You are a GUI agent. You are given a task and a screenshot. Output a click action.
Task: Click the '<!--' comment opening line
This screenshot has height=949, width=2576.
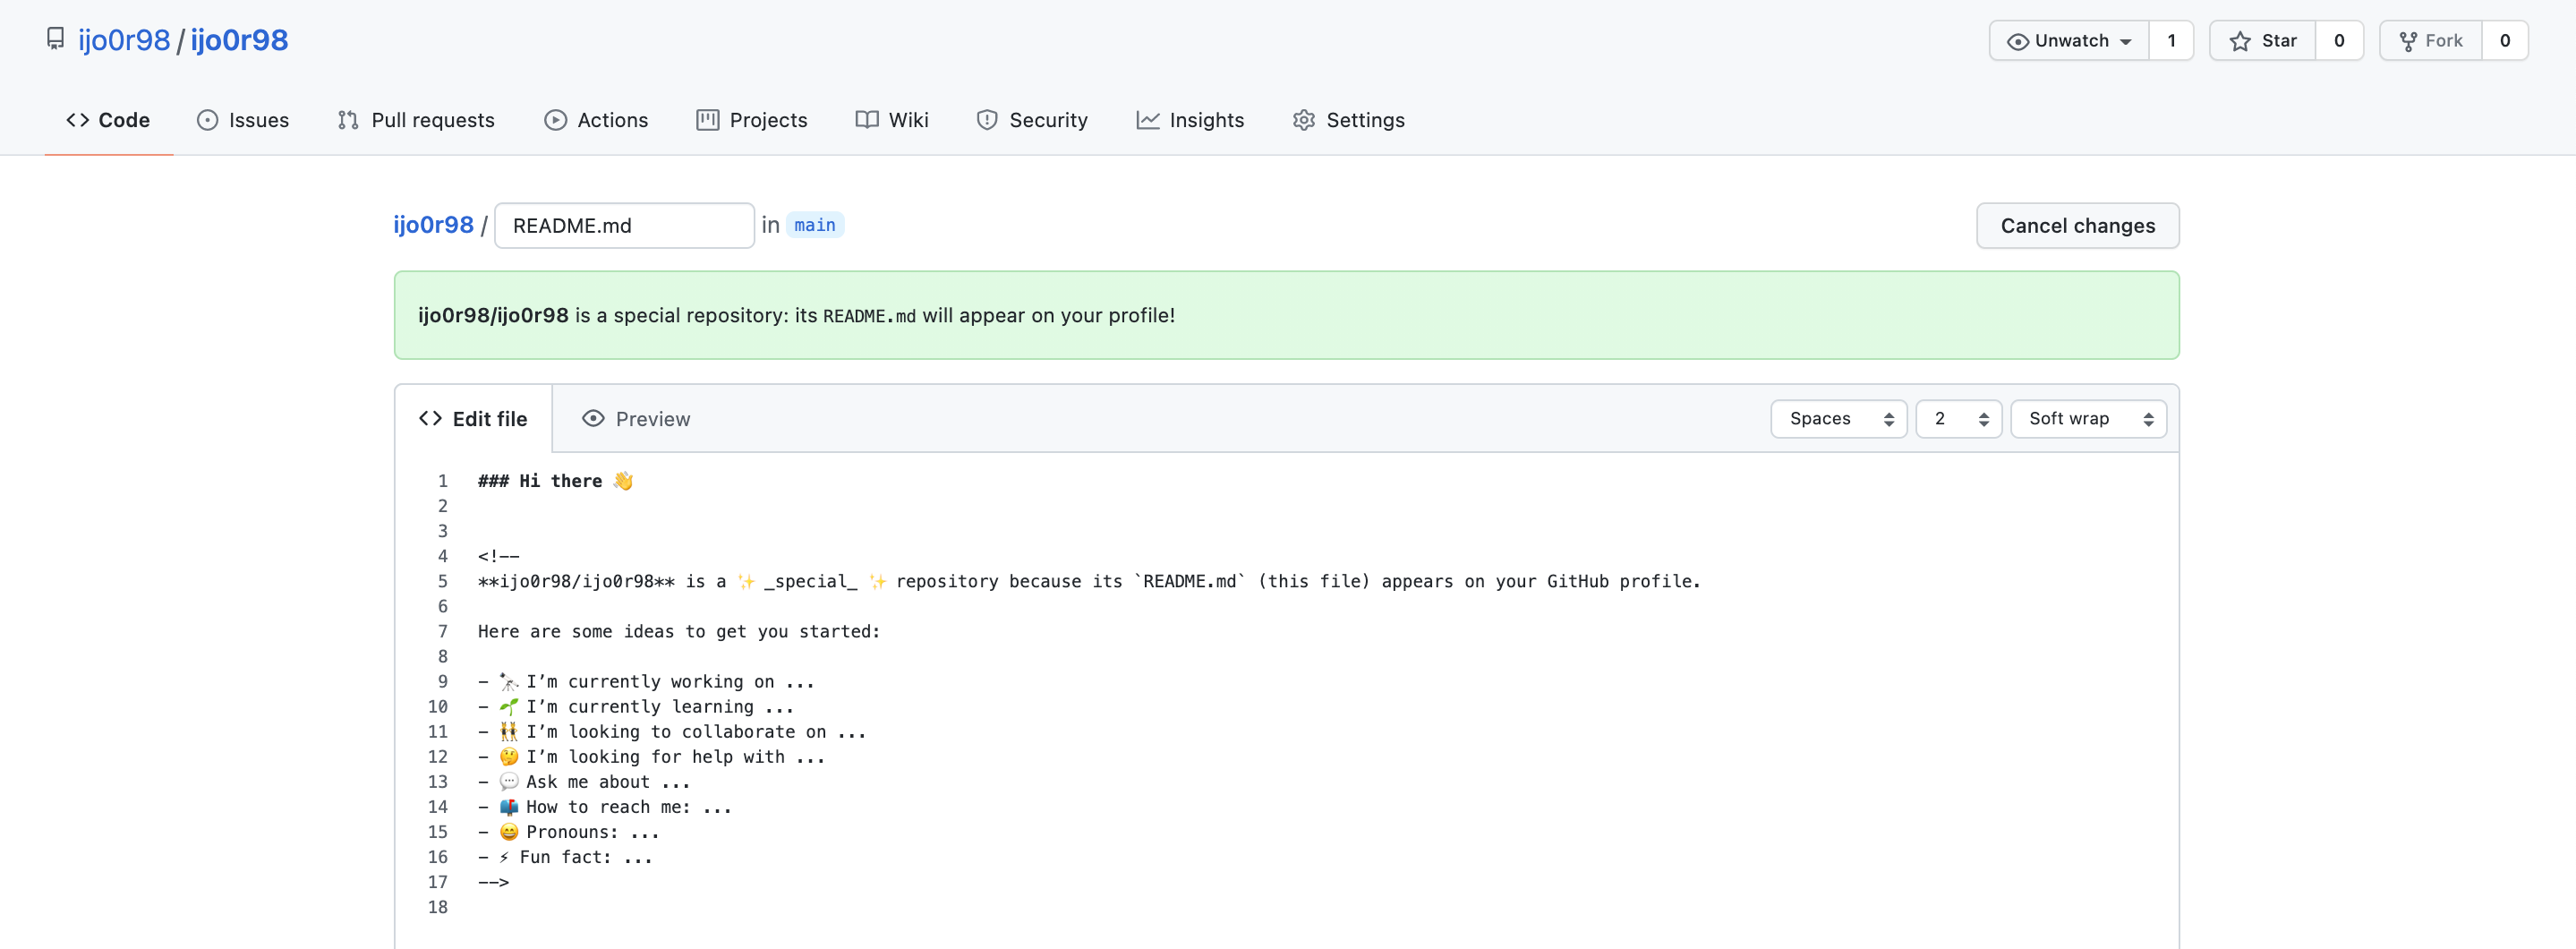[x=498, y=556]
